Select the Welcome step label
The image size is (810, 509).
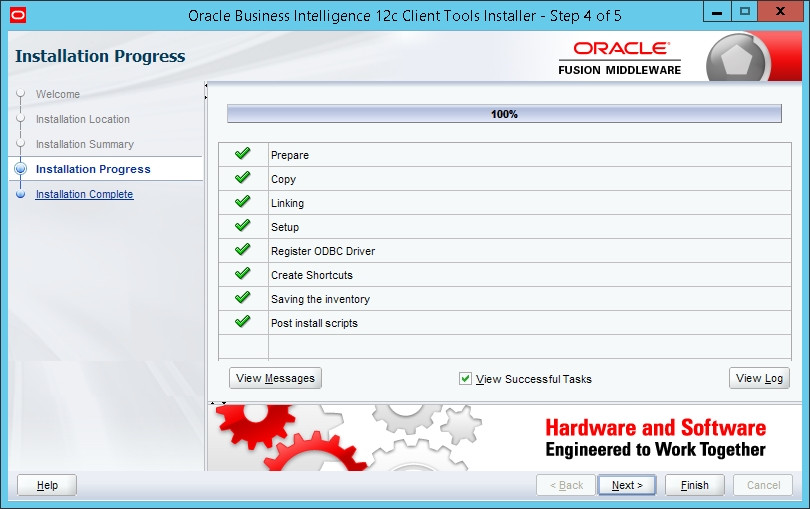[x=58, y=94]
